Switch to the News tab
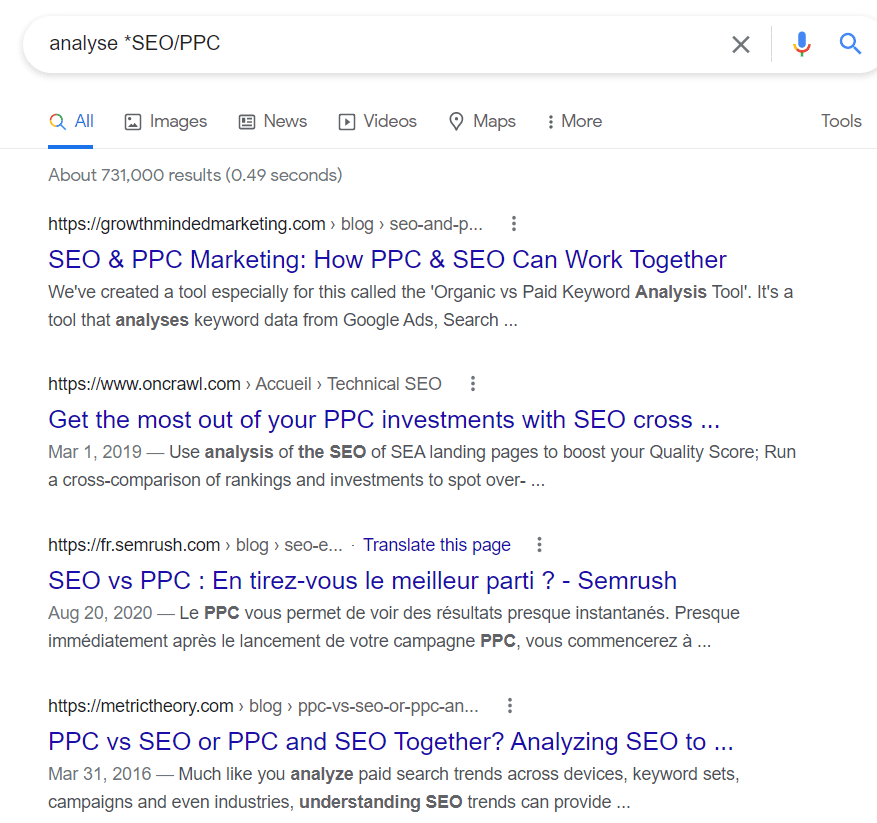 (272, 122)
